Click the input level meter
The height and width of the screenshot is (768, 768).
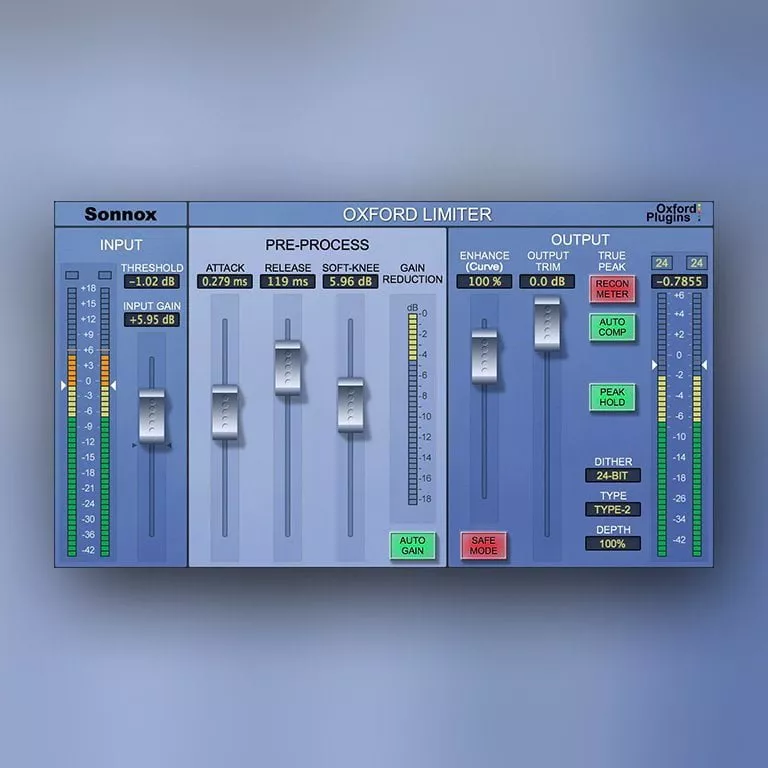(88, 422)
